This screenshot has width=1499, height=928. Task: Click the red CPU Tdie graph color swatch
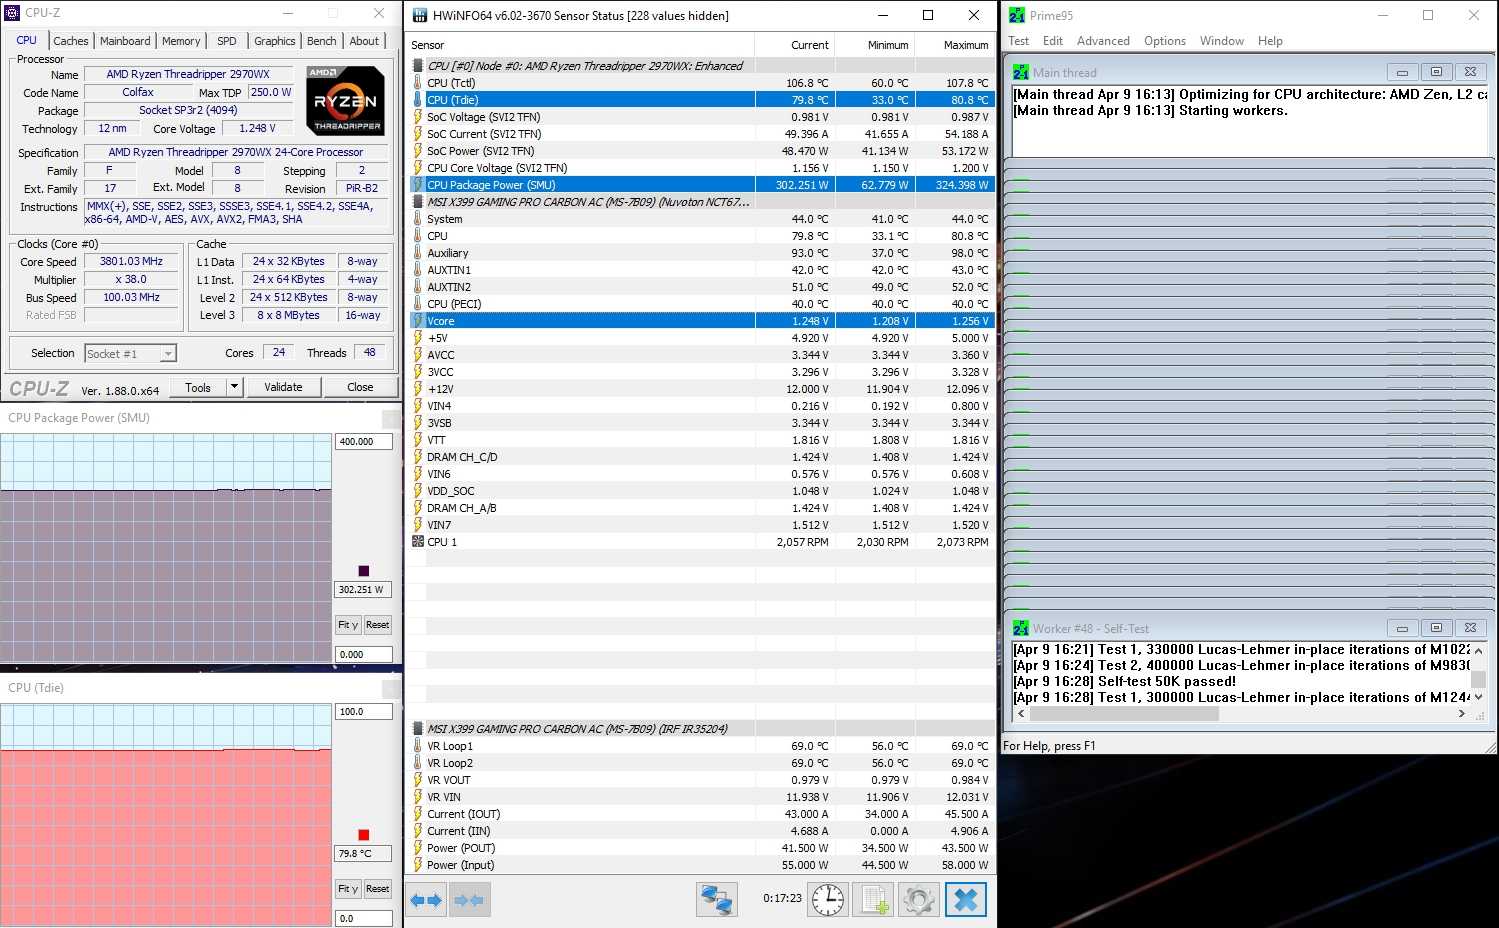(x=363, y=835)
